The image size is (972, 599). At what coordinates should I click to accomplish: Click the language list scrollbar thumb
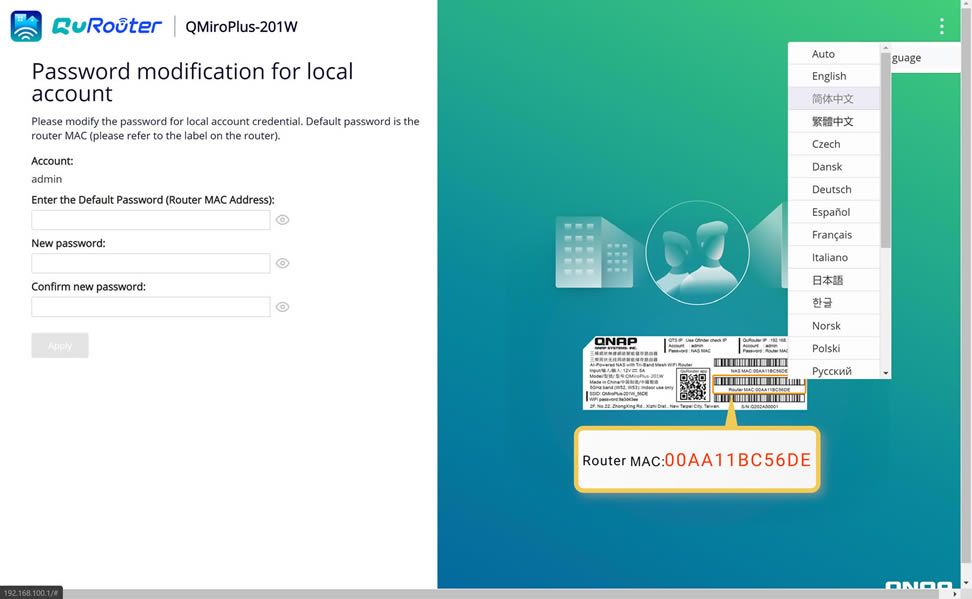point(885,150)
